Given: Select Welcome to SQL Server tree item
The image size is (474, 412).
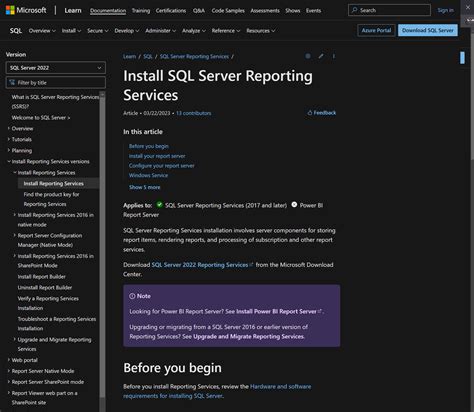Looking at the screenshot, I should click(x=41, y=117).
